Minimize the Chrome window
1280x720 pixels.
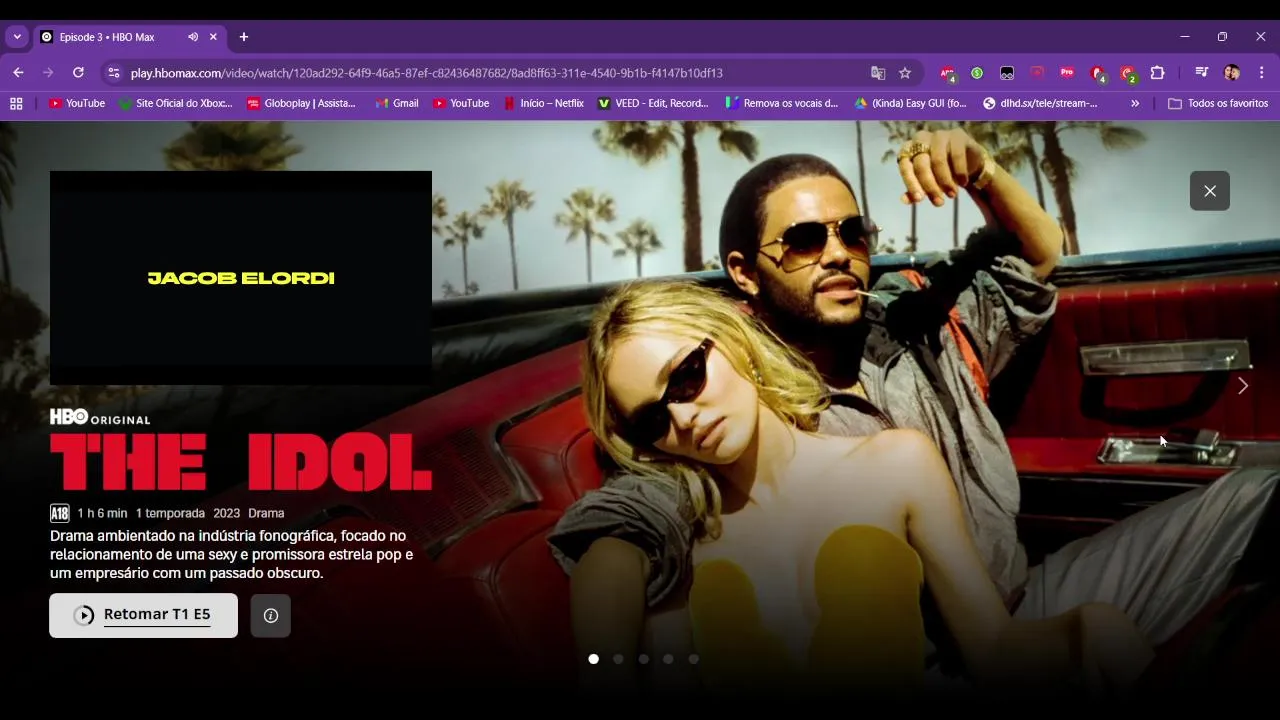coord(1185,37)
